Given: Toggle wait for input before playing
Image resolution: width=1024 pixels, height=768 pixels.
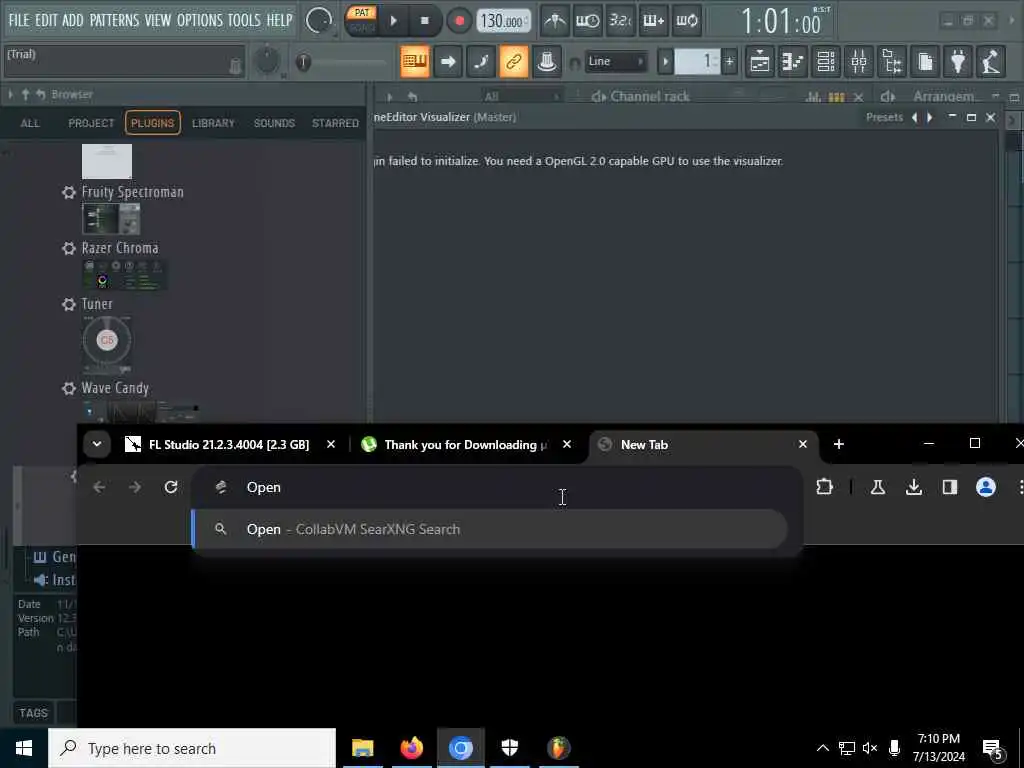Looking at the screenshot, I should (x=588, y=21).
